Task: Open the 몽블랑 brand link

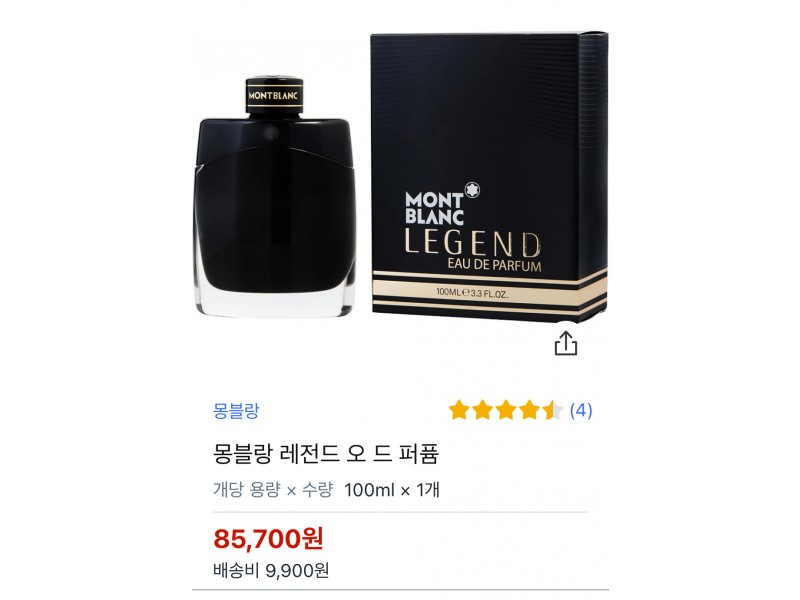Action: coord(236,411)
